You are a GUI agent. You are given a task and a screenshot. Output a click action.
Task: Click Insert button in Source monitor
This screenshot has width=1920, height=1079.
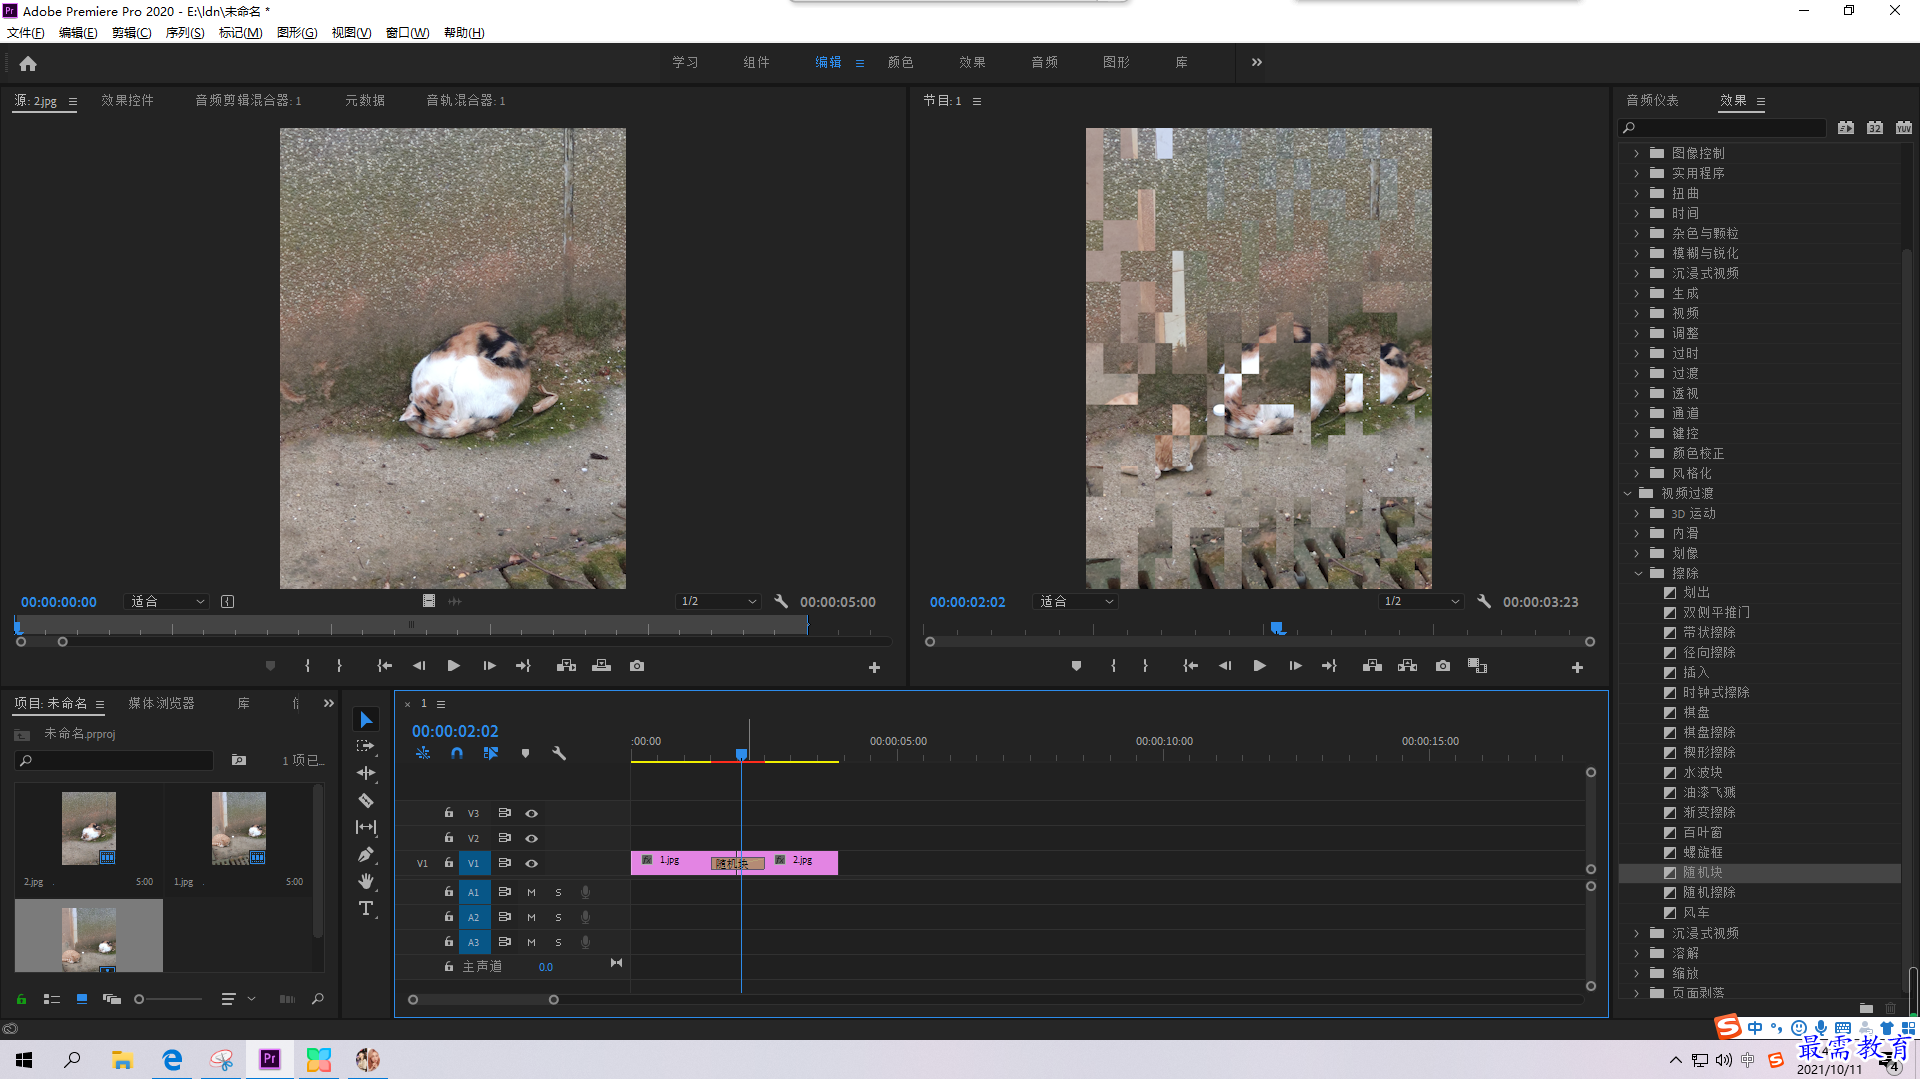[566, 666]
